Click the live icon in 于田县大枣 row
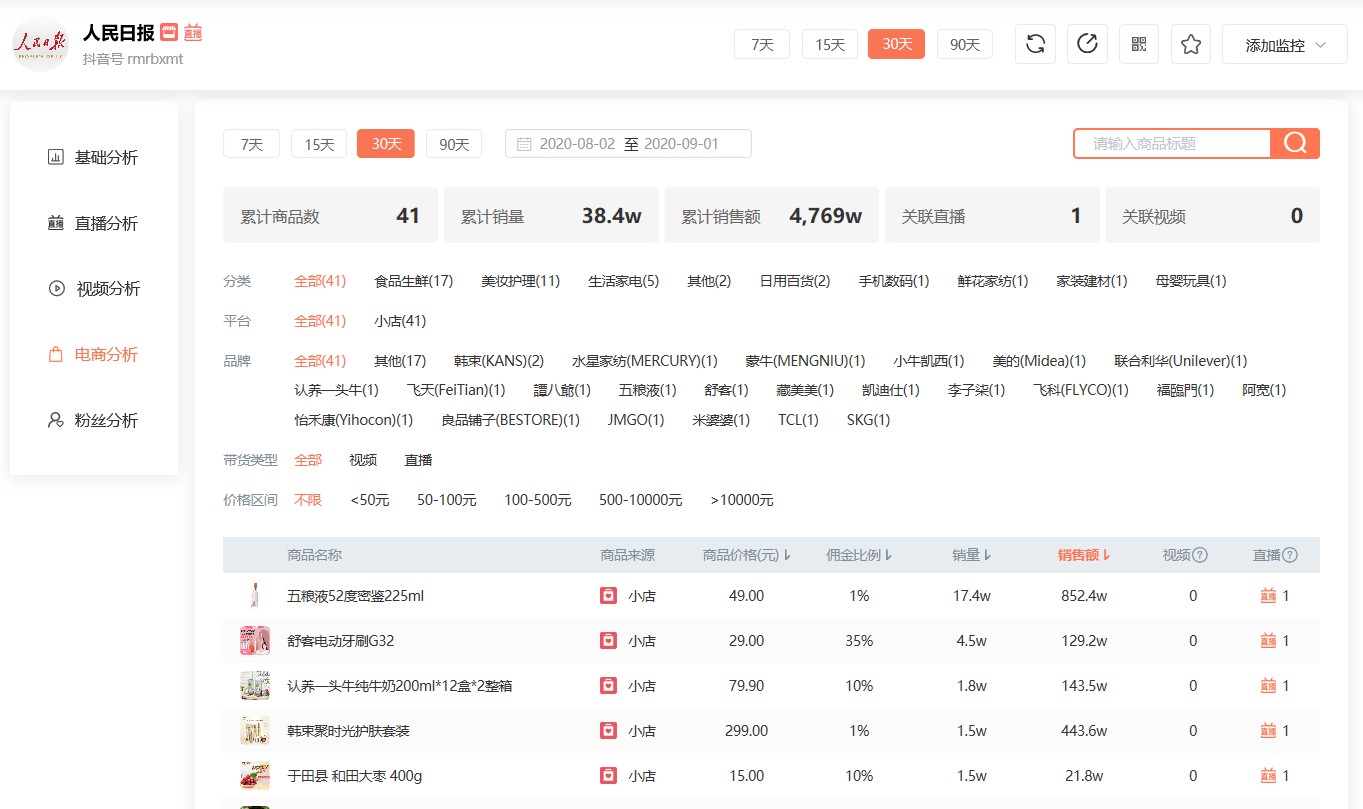 (x=1268, y=775)
